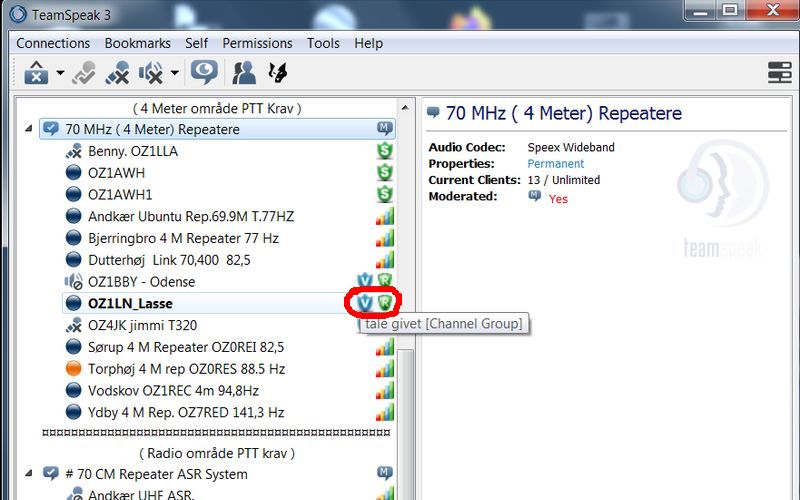The height and width of the screenshot is (500, 800).
Task: Open the dropdown arrow beside speaker mute
Action: point(174,73)
